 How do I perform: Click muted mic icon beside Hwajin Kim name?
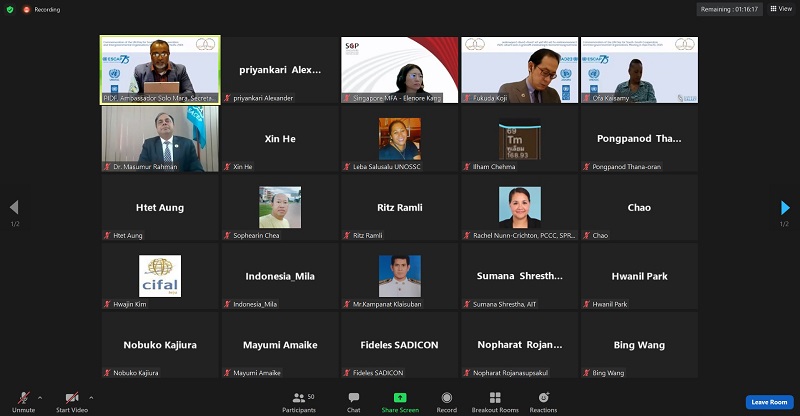pyautogui.click(x=108, y=304)
